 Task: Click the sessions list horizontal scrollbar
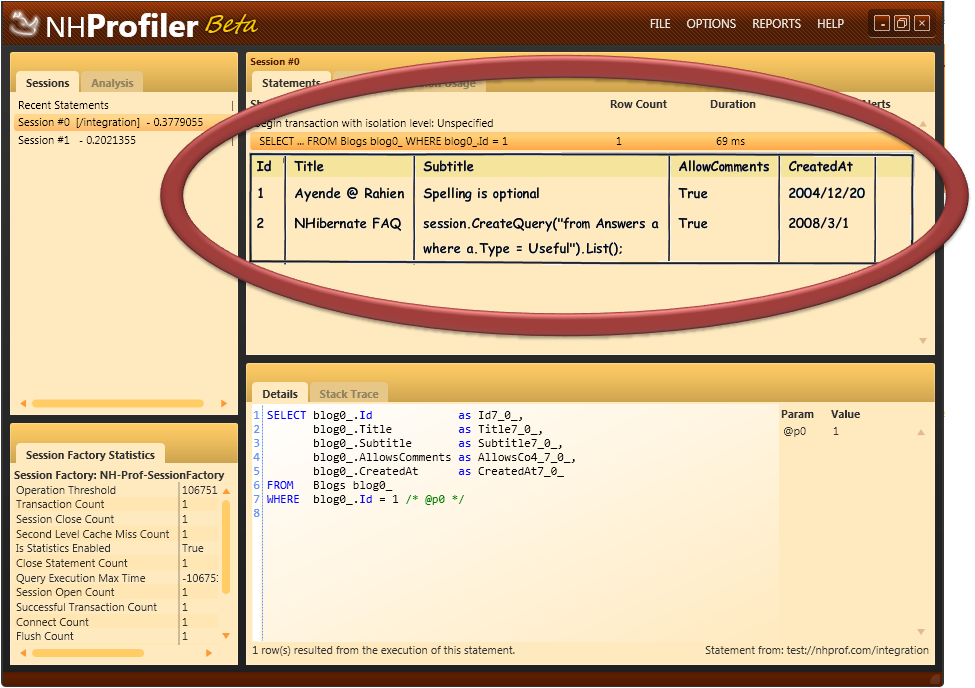click(x=118, y=404)
